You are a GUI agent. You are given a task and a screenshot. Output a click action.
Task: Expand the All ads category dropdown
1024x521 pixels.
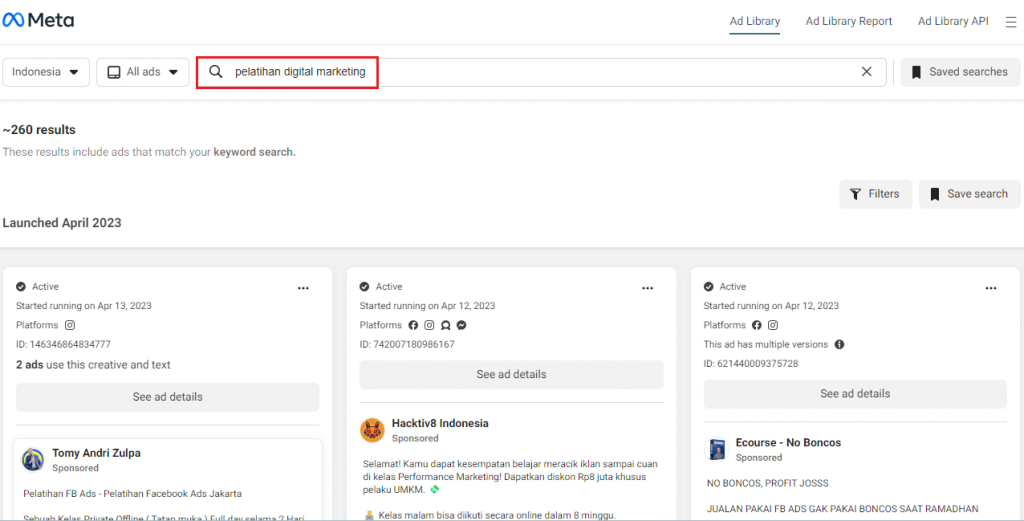(142, 72)
